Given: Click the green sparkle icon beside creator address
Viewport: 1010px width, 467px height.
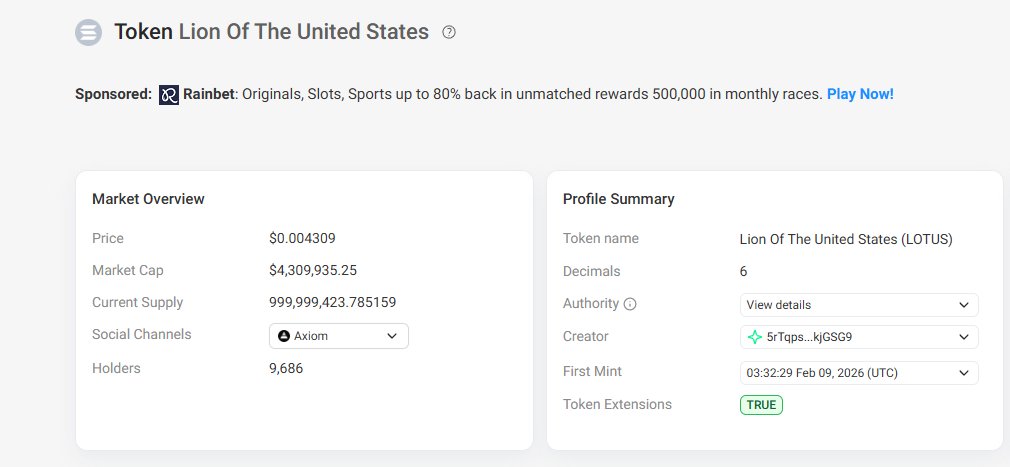Looking at the screenshot, I should click(x=754, y=337).
